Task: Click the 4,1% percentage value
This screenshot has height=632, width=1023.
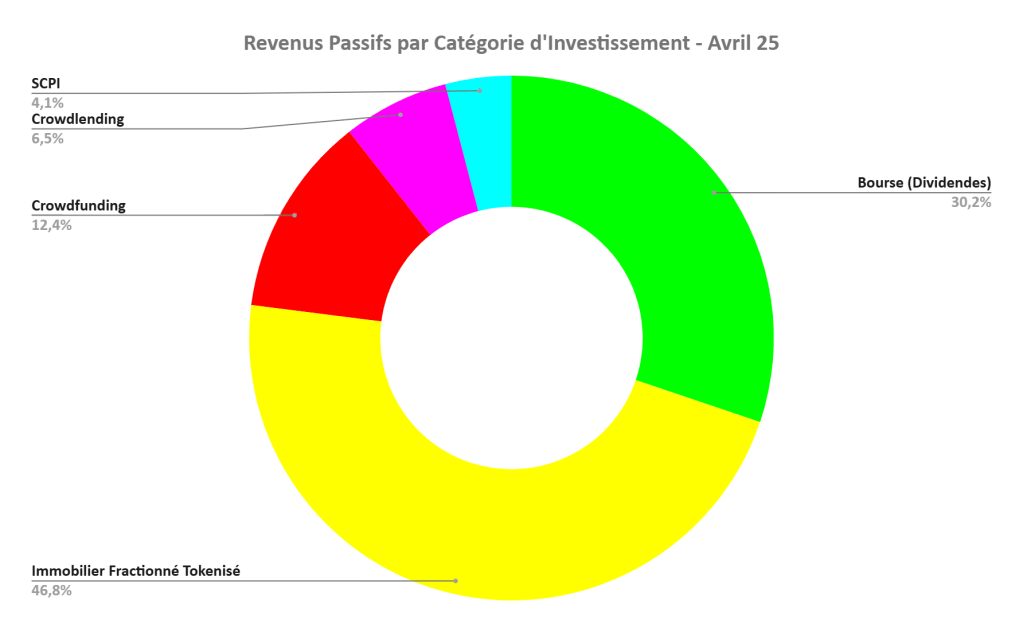Action: tap(47, 102)
